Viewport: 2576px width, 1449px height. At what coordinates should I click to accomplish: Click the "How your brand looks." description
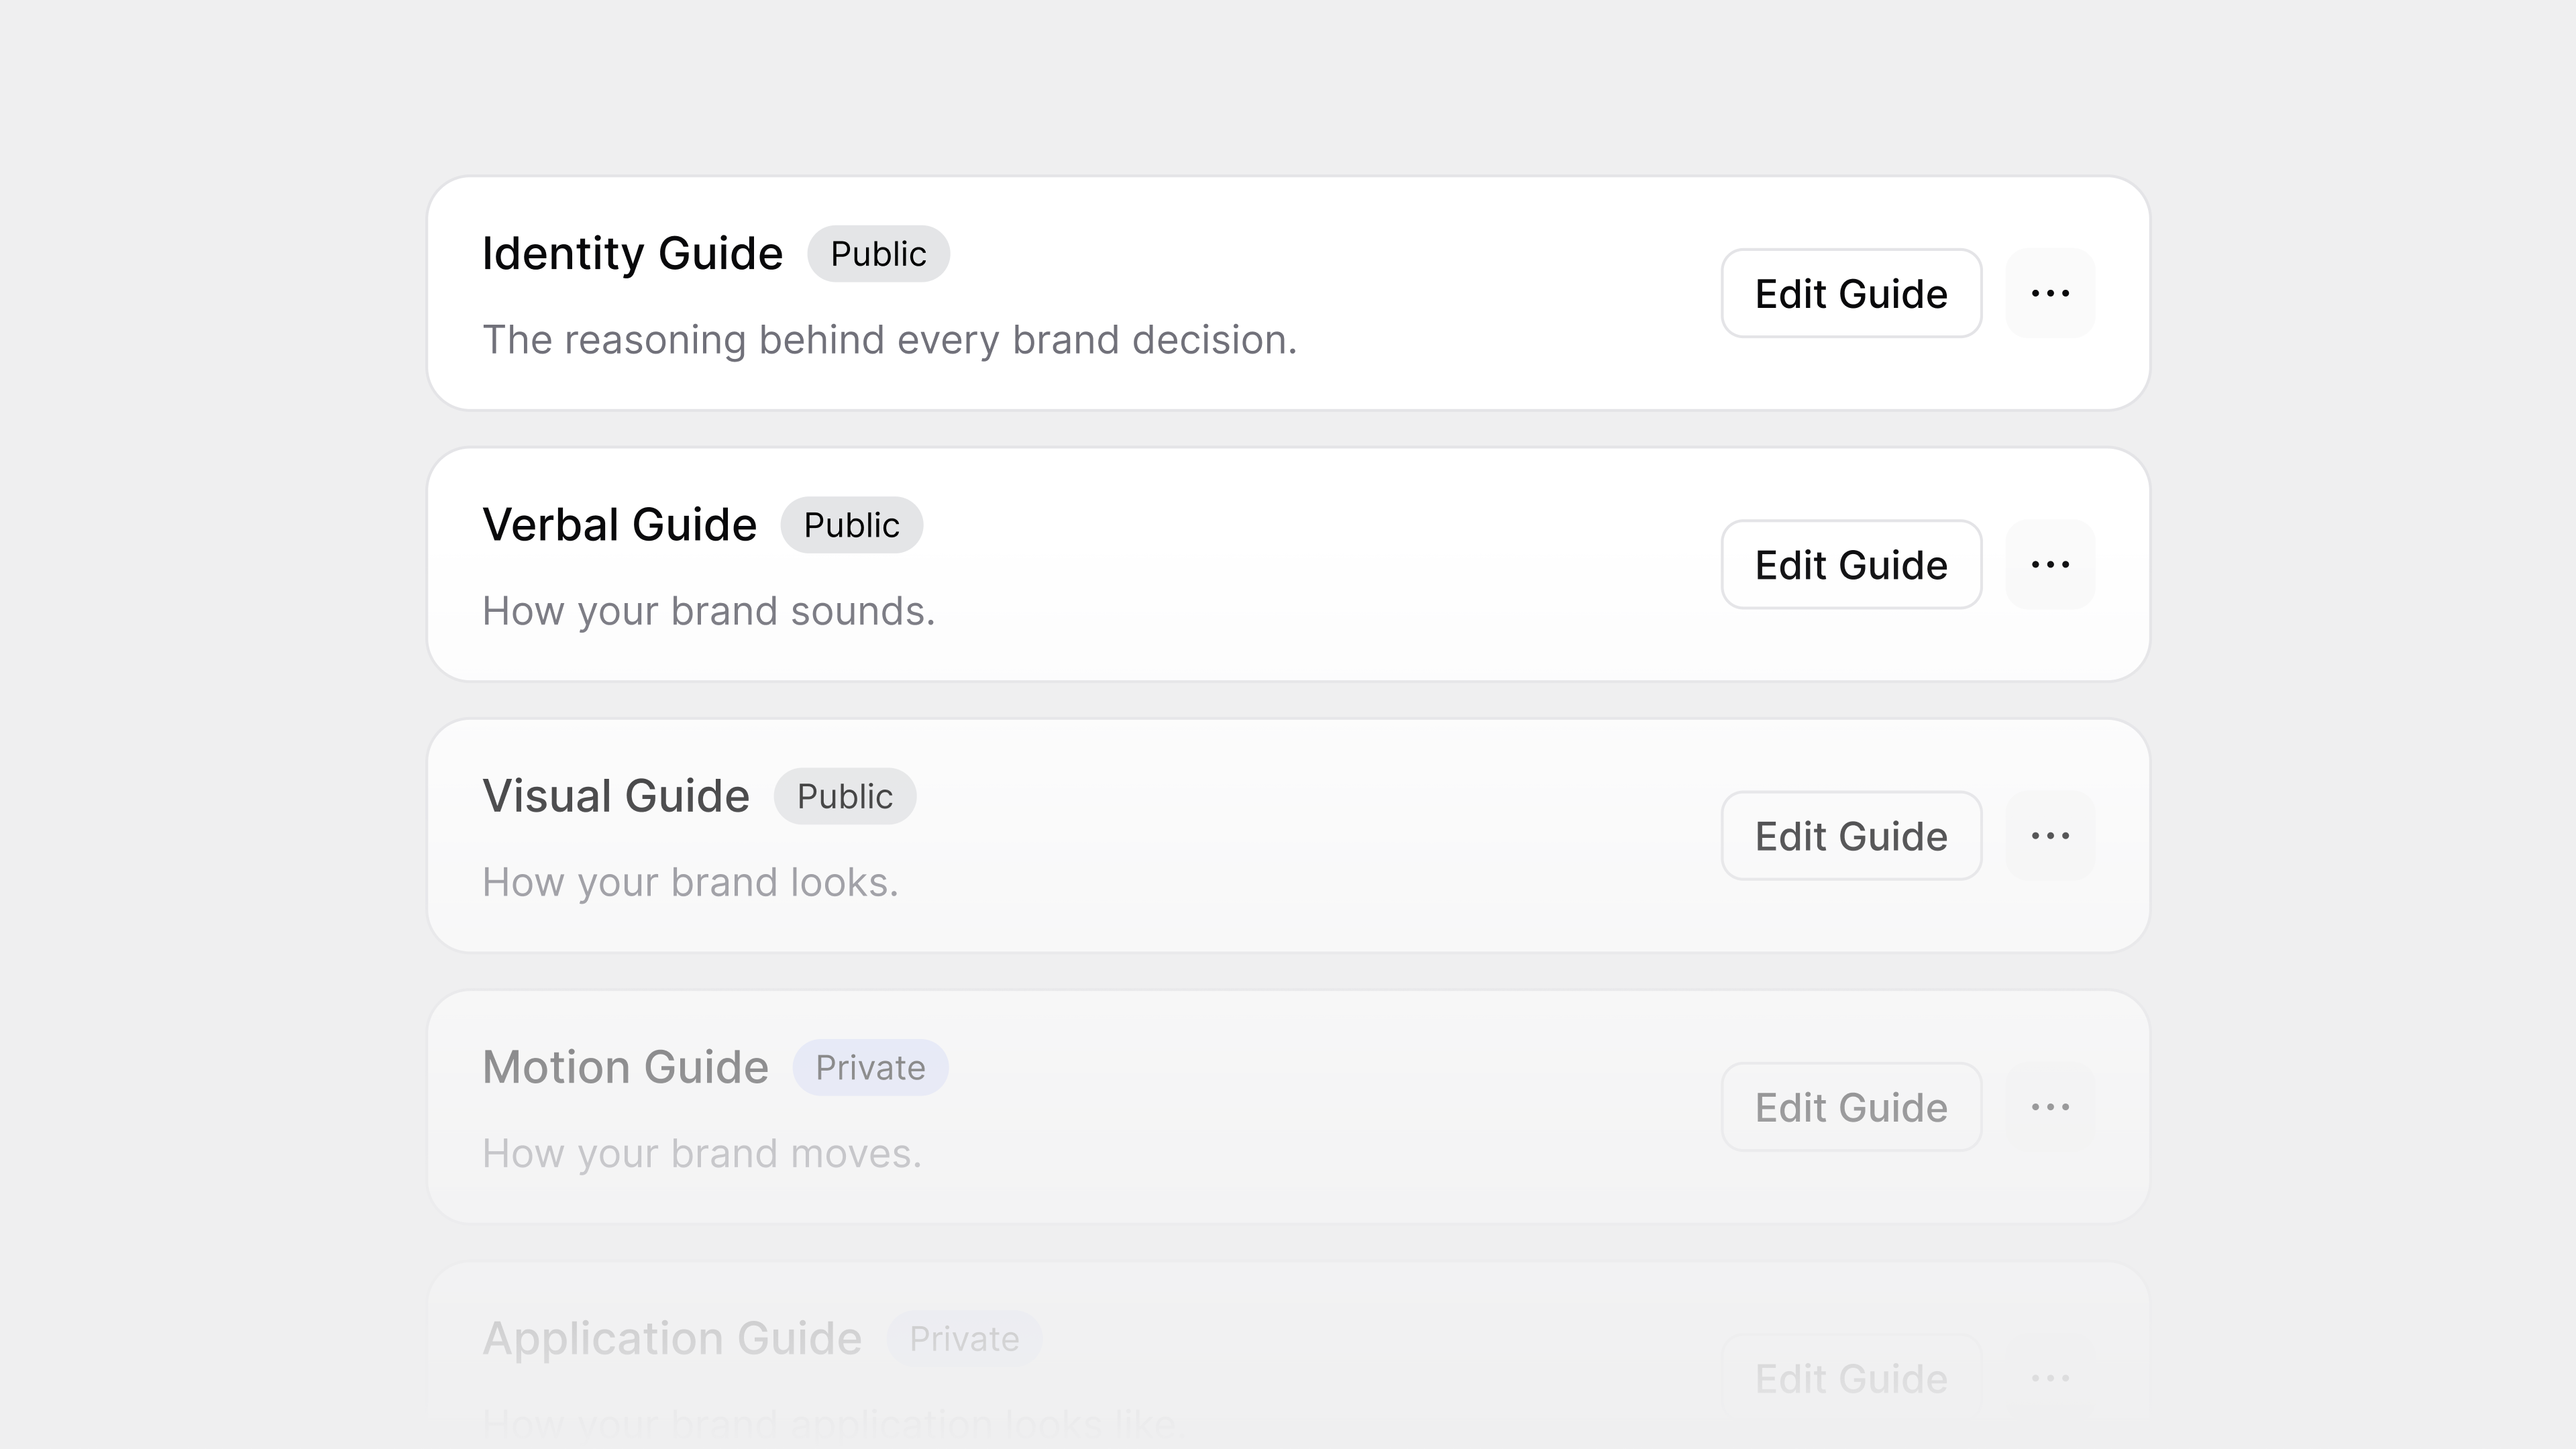(690, 882)
